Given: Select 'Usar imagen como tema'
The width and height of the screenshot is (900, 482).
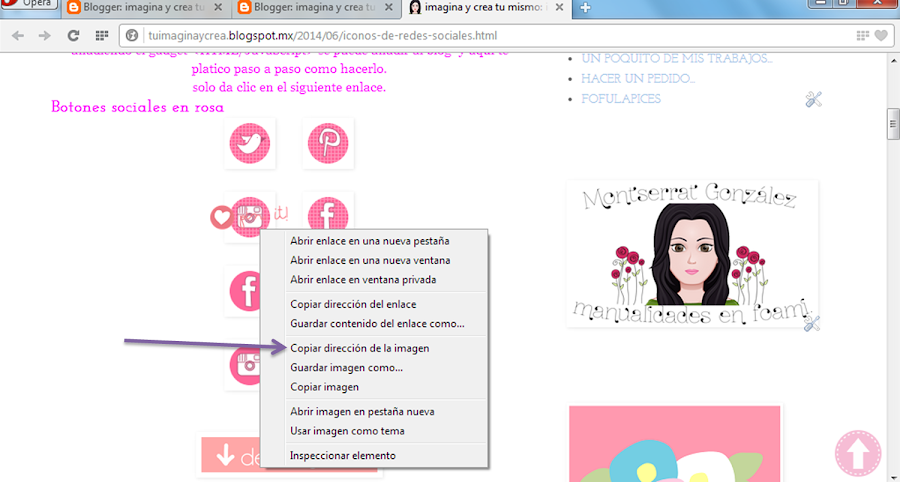Looking at the screenshot, I should tap(347, 431).
